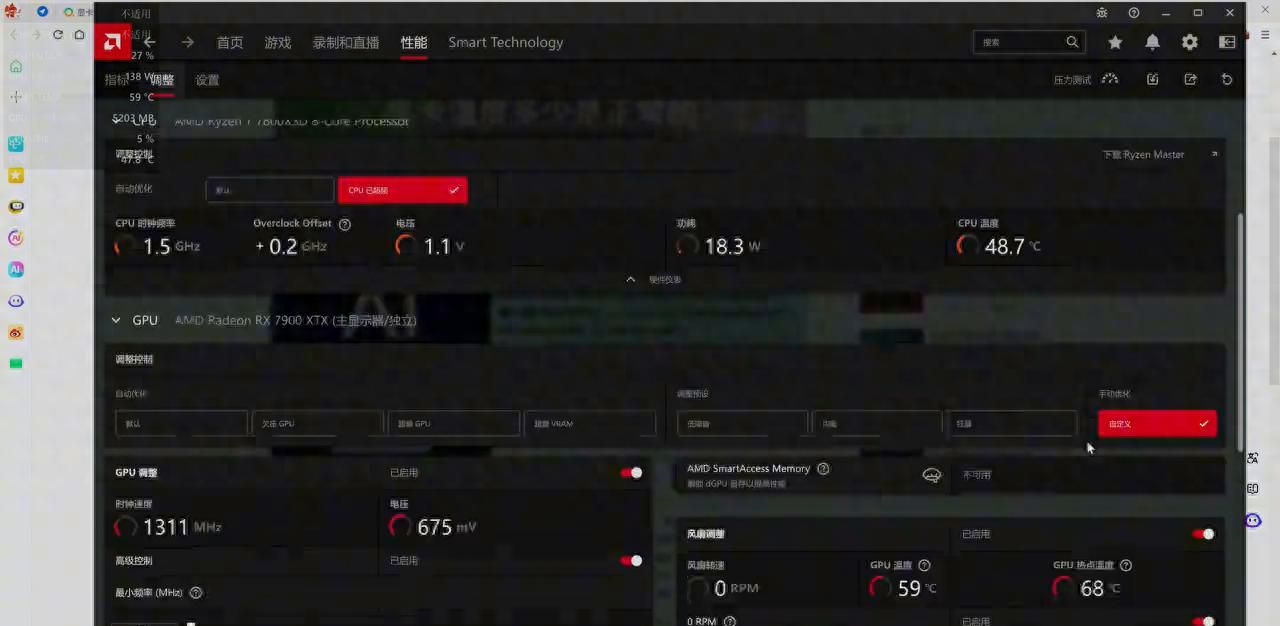Click the SmartAccess Memory brain icon

click(932, 475)
